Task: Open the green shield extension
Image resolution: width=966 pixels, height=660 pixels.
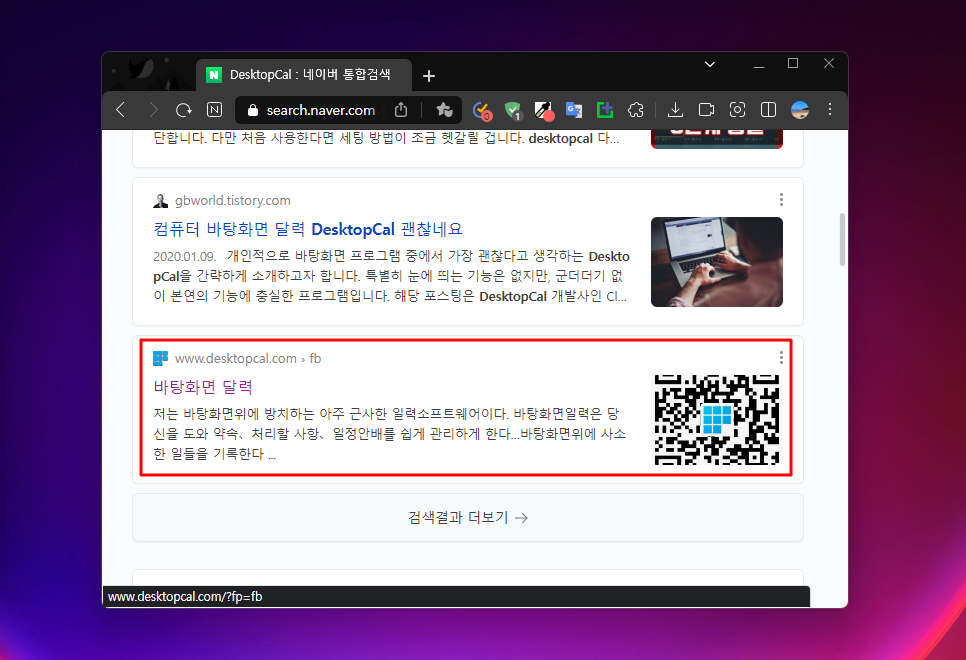Action: pos(513,111)
